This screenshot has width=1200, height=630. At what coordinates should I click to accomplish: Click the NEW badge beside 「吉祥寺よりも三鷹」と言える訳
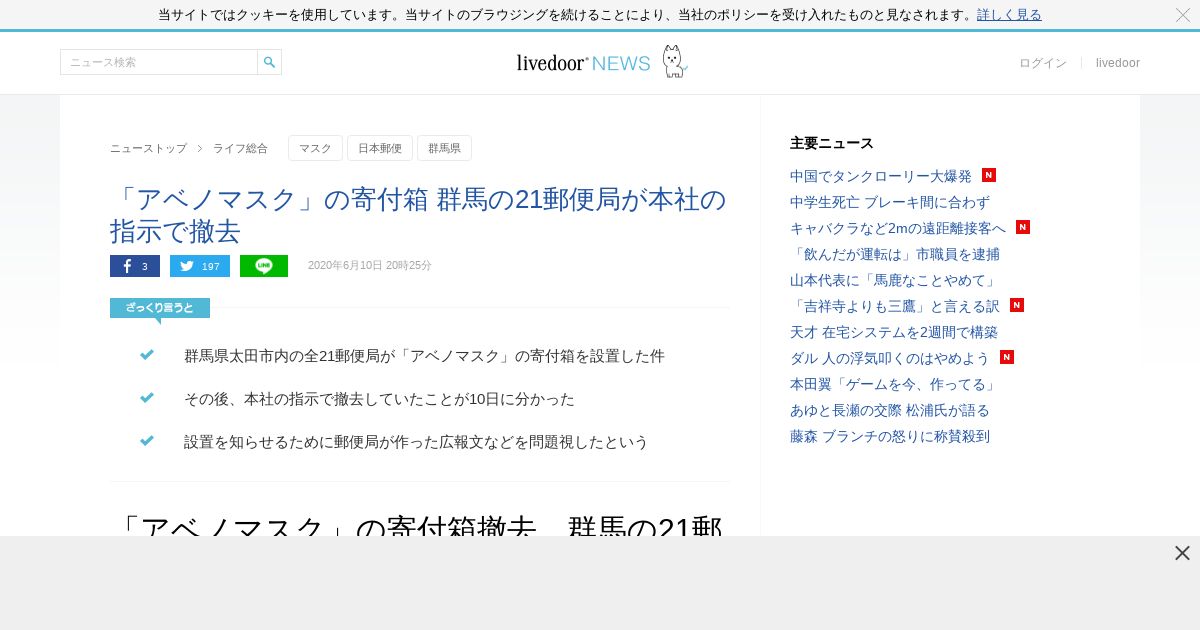[1017, 305]
